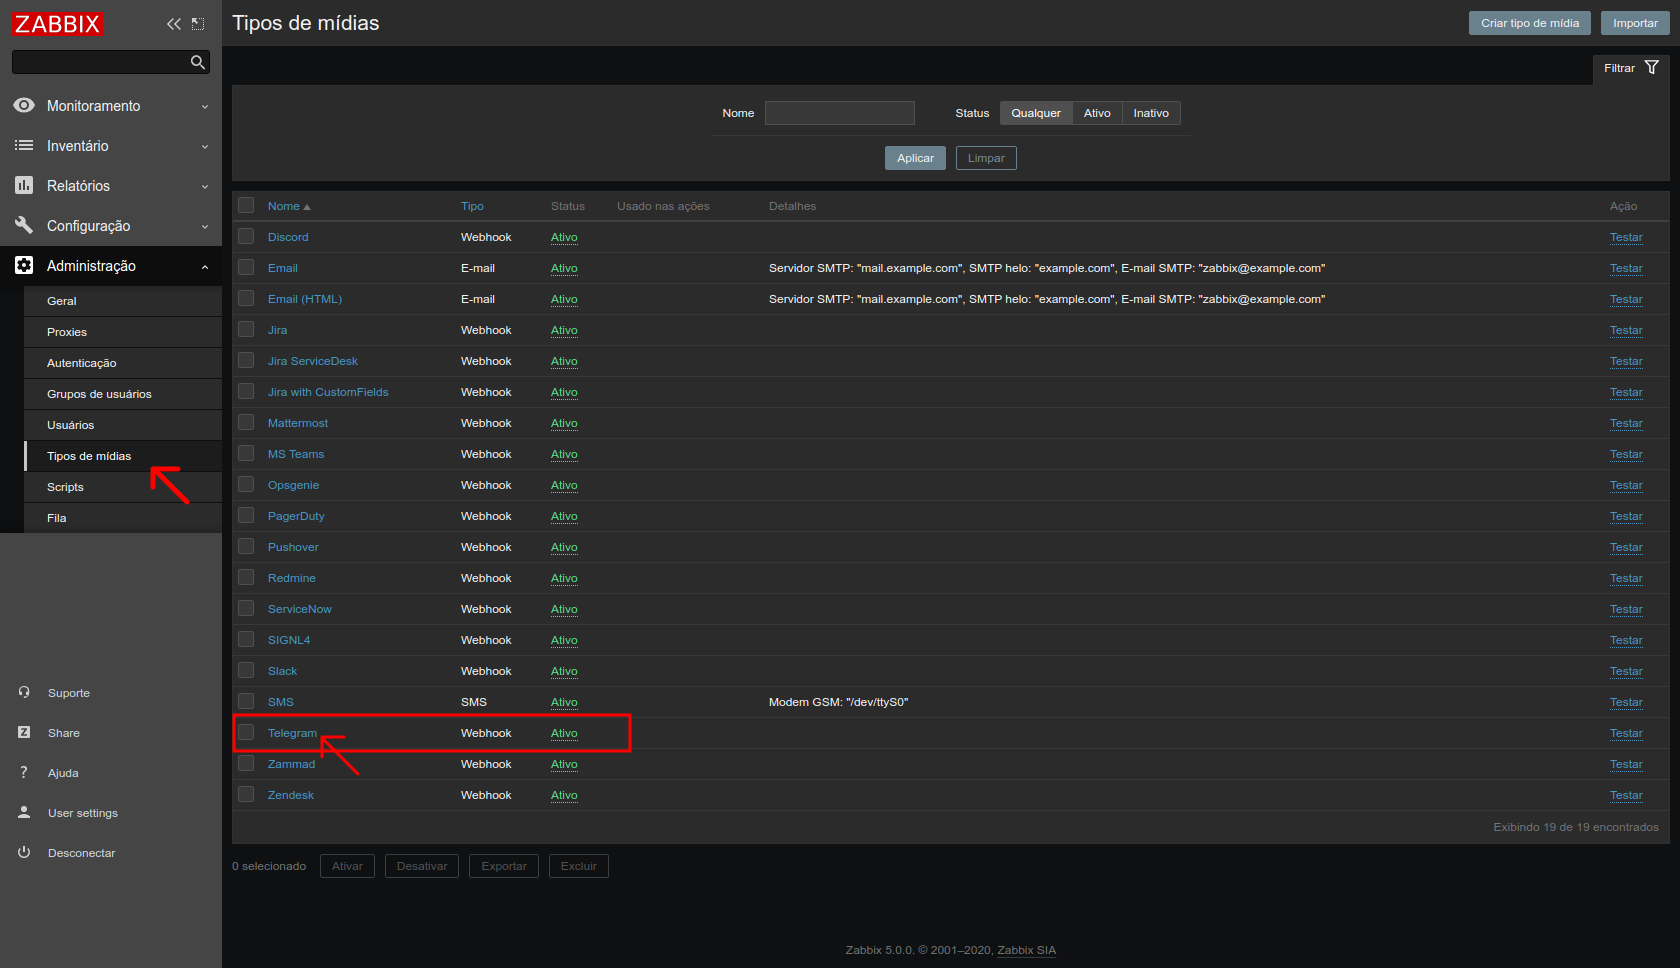Image resolution: width=1680 pixels, height=968 pixels.
Task: Open Geral under Administração
Action: click(123, 301)
